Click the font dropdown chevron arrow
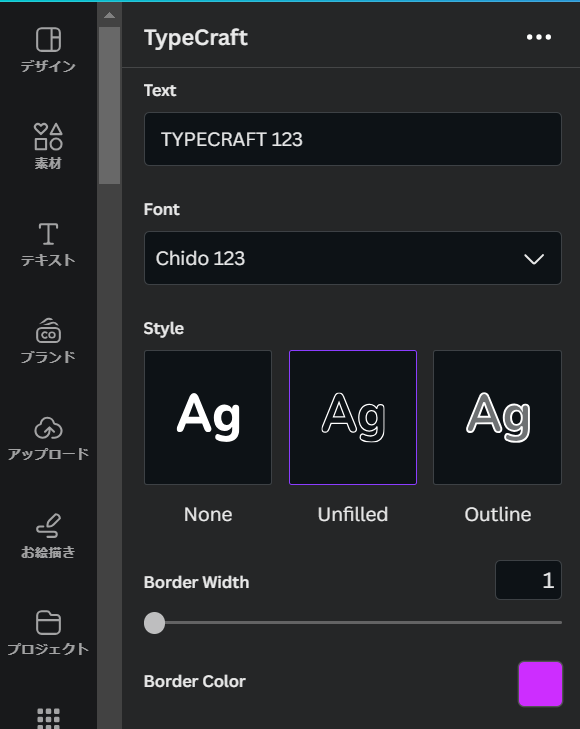The width and height of the screenshot is (580, 729). pyautogui.click(x=534, y=259)
